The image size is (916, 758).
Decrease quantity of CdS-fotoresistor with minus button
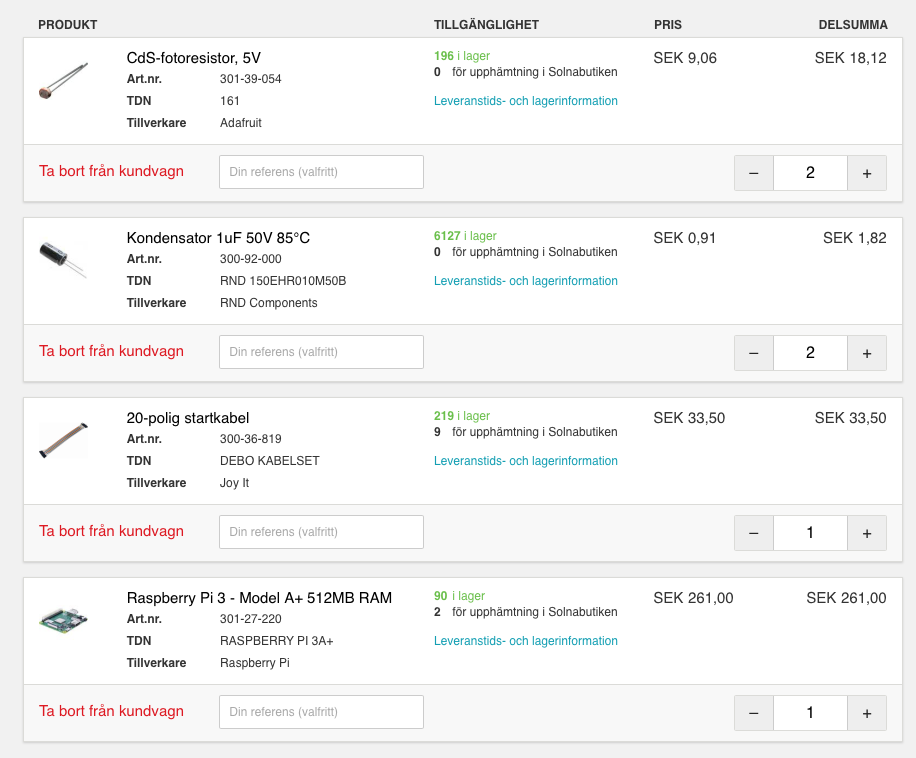pos(753,173)
